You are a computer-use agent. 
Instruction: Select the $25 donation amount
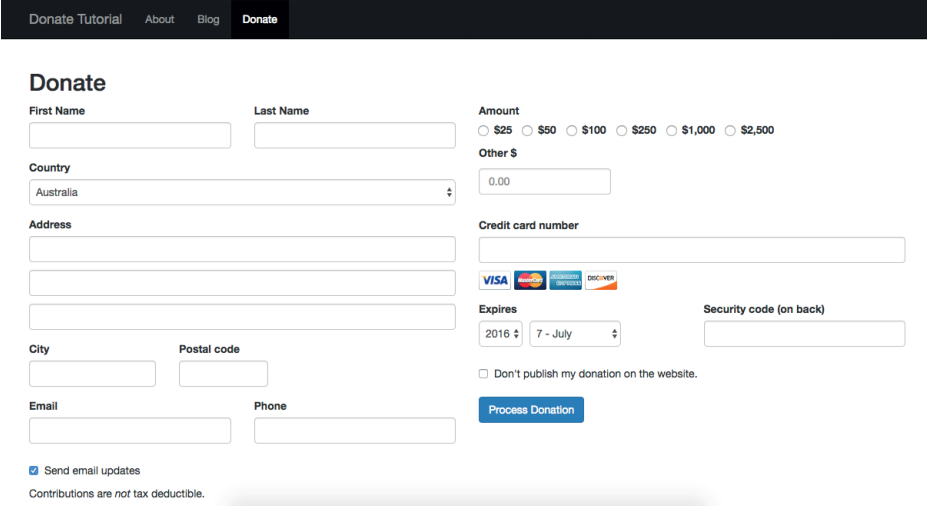[x=484, y=131]
